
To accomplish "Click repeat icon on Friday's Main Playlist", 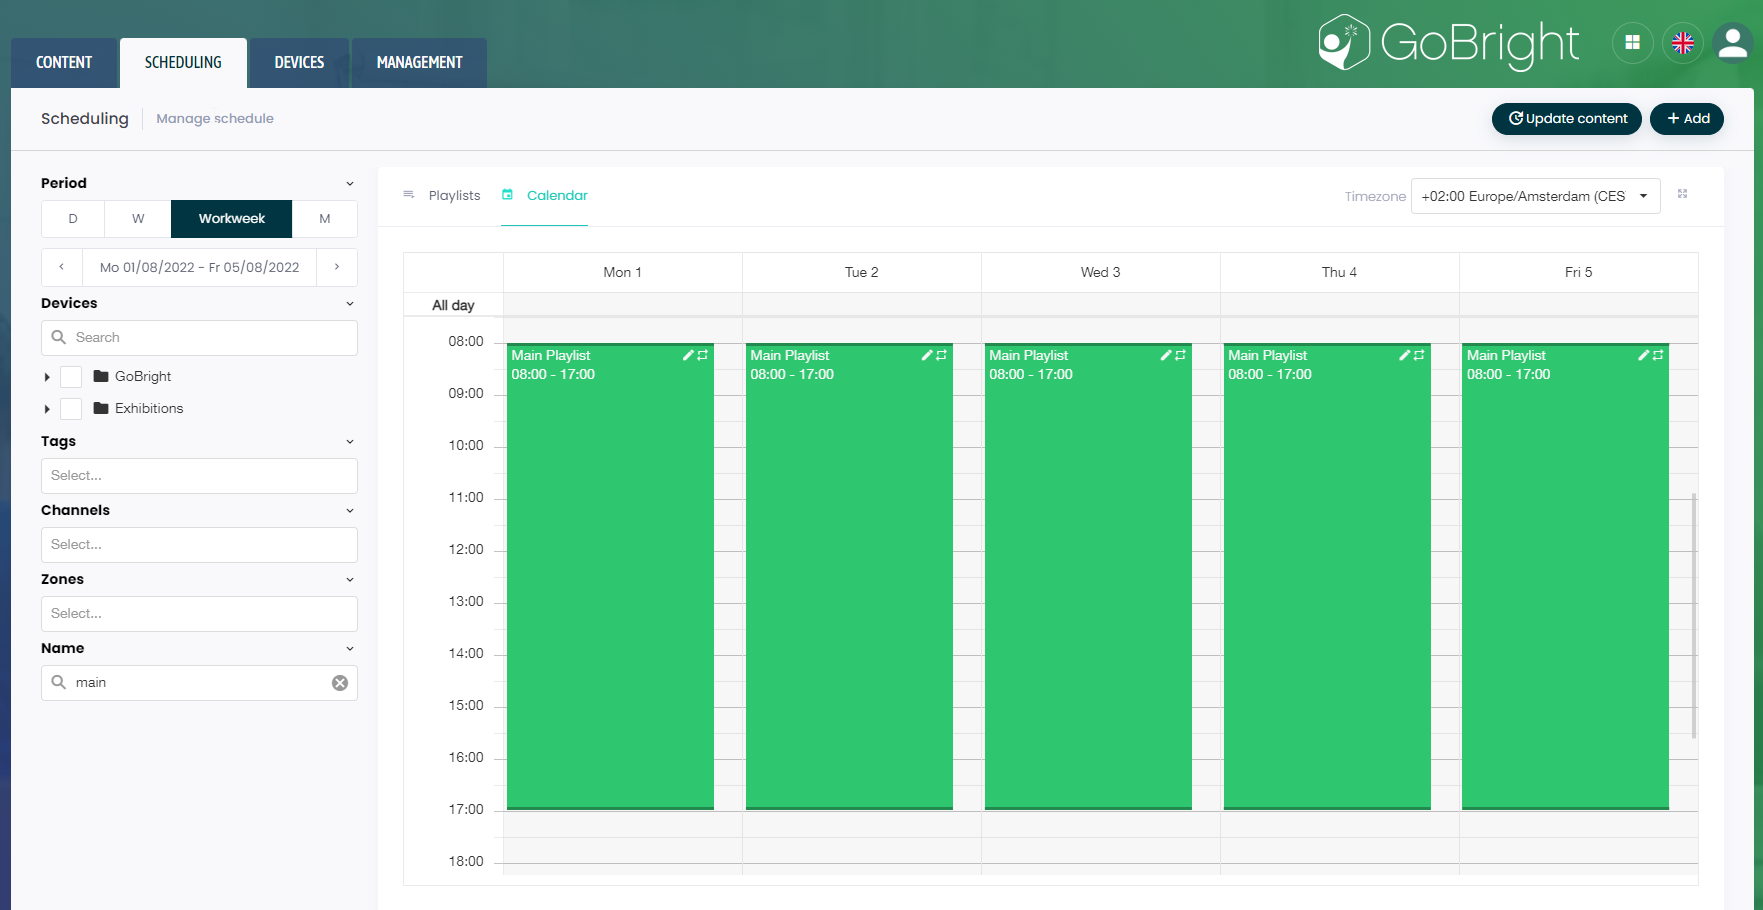I will (x=1658, y=355).
